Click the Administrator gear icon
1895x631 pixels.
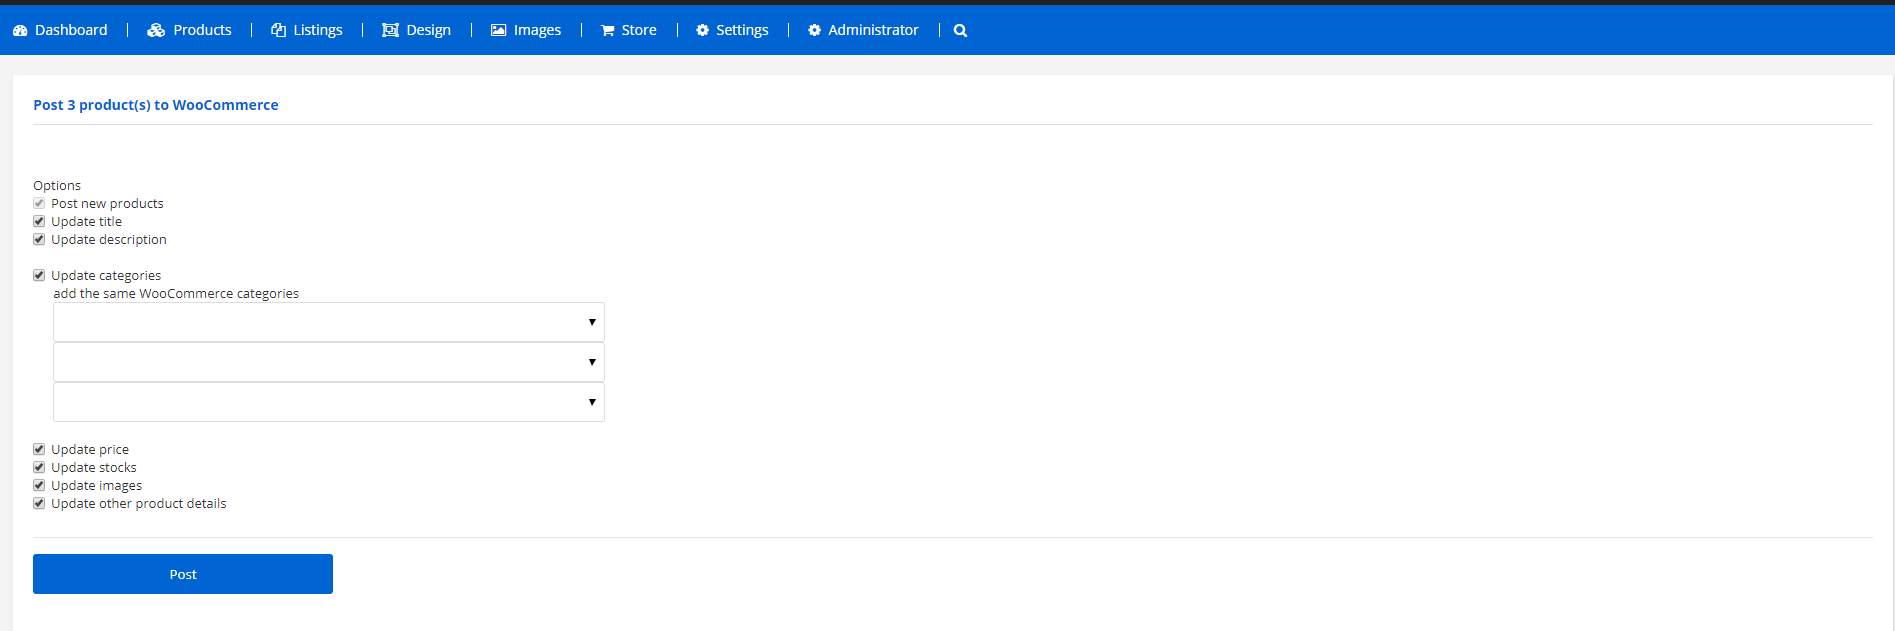(814, 30)
